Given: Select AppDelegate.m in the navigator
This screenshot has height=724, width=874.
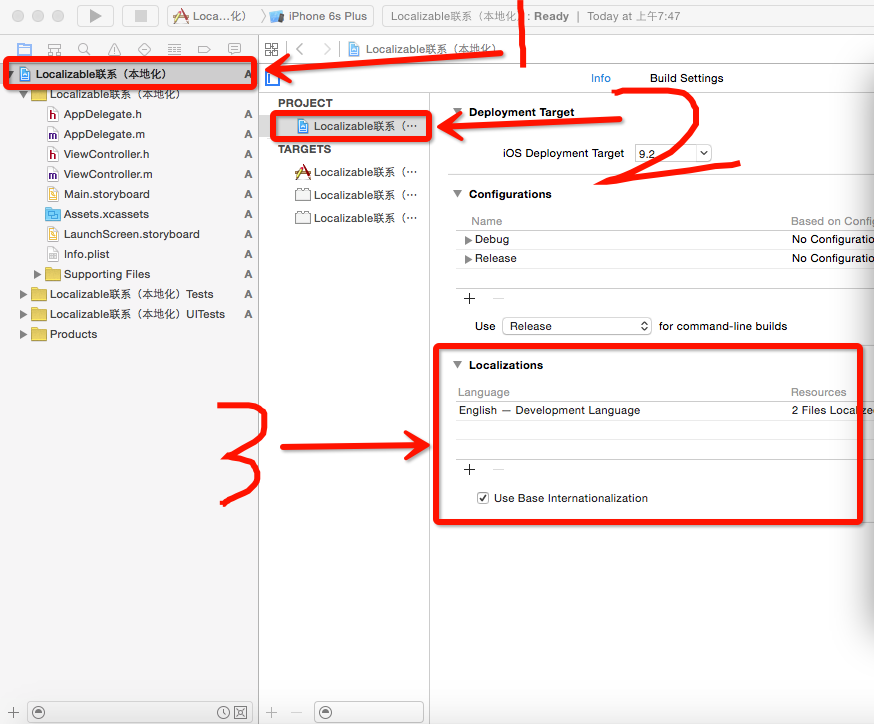Looking at the screenshot, I should click(104, 134).
